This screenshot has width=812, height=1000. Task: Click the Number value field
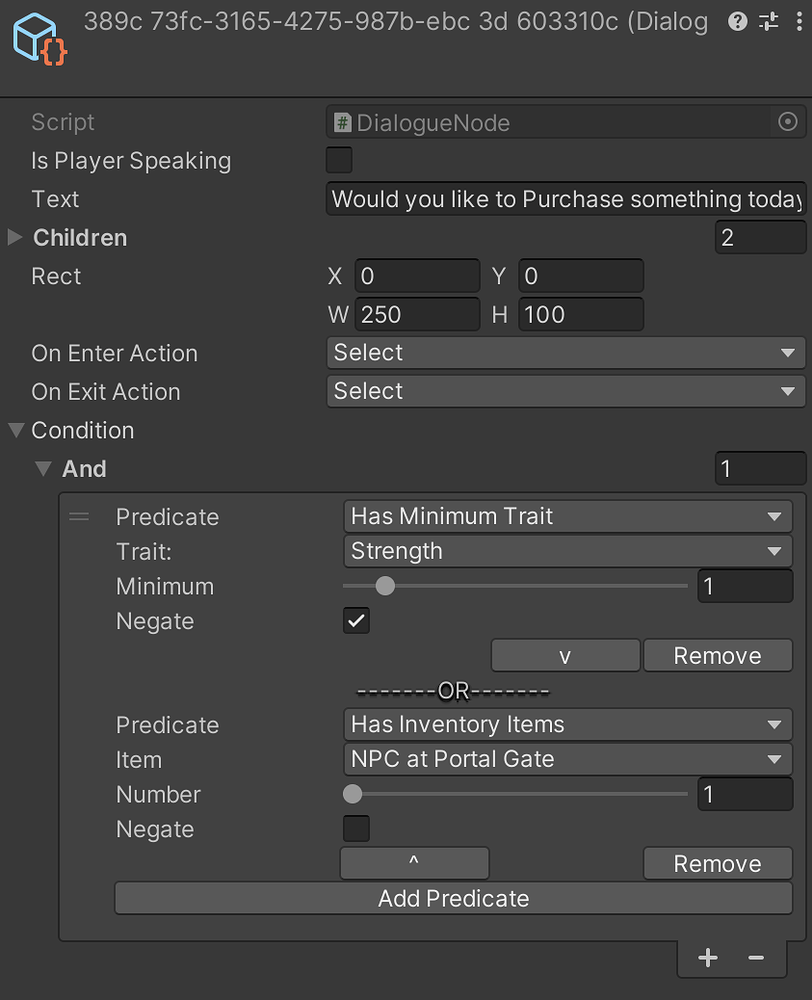click(745, 794)
